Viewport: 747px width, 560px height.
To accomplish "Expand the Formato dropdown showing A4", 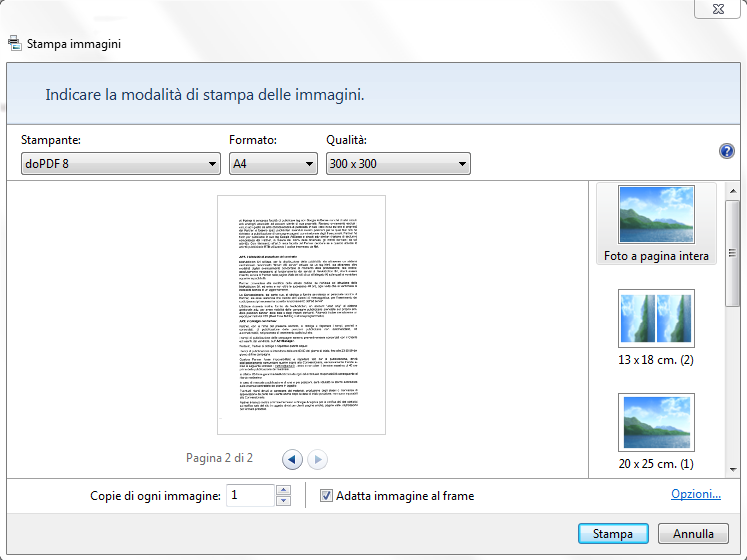I will point(273,164).
